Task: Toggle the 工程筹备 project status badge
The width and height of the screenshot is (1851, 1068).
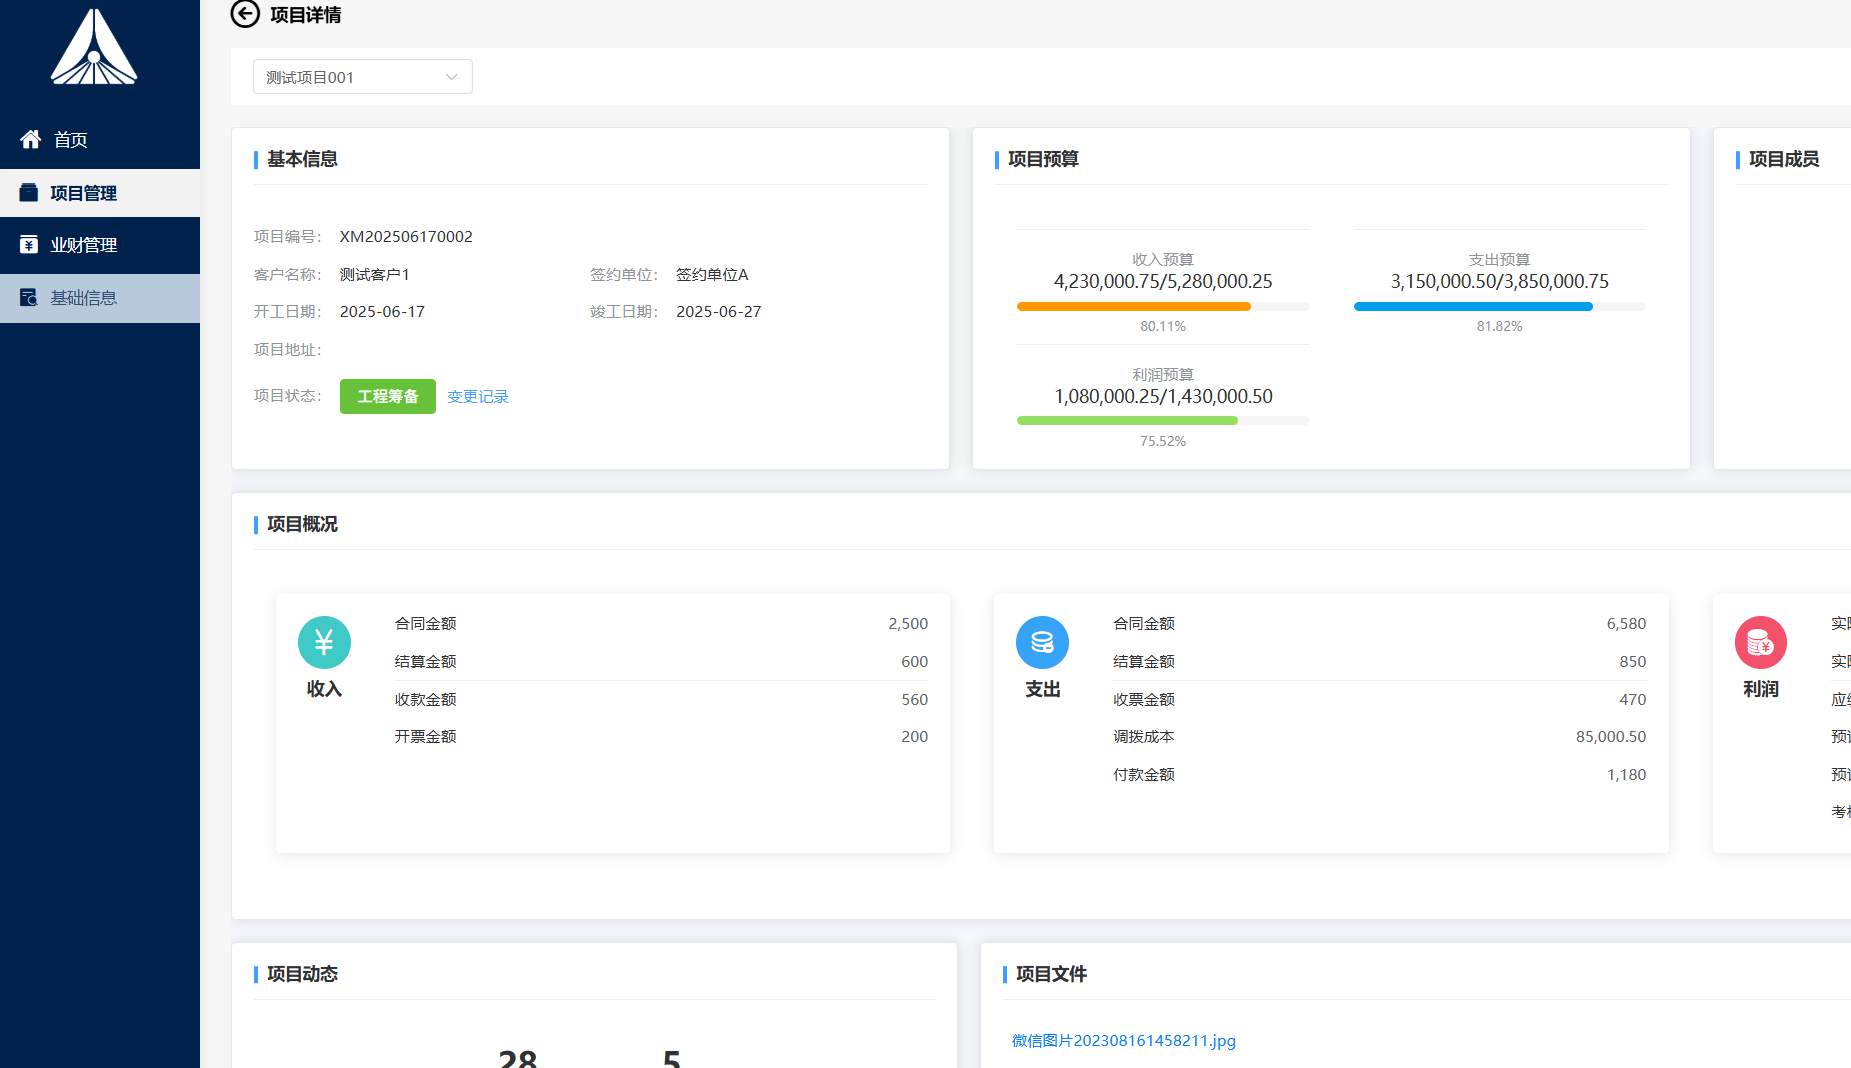Action: tap(387, 395)
